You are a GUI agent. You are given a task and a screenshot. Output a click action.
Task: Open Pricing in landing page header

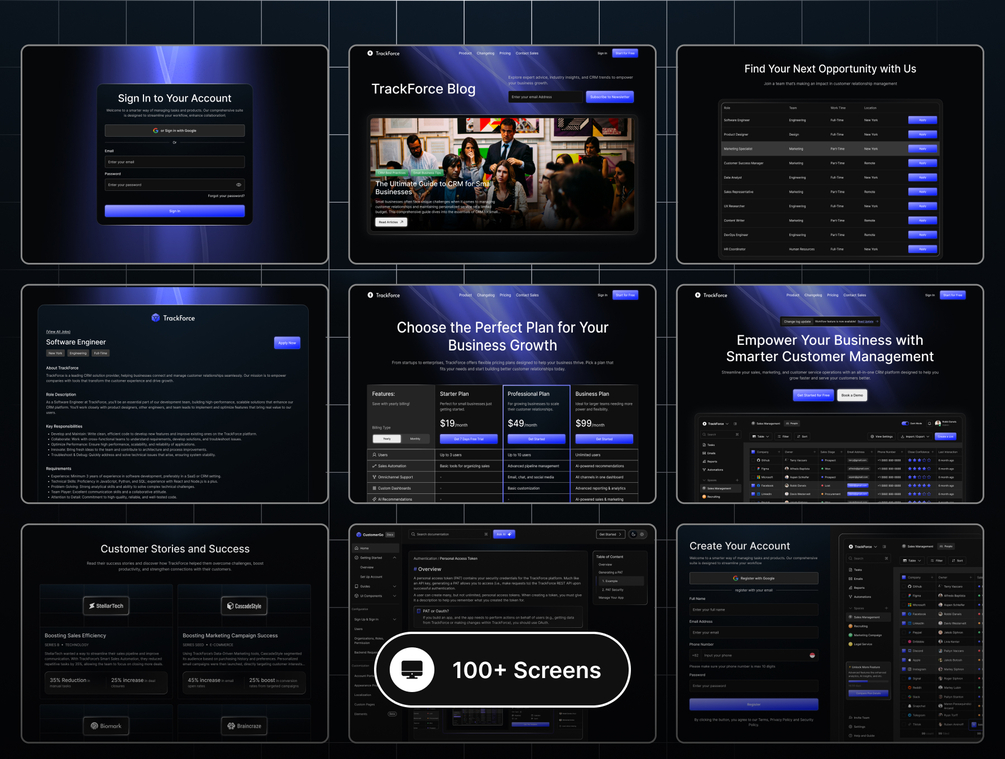[833, 295]
